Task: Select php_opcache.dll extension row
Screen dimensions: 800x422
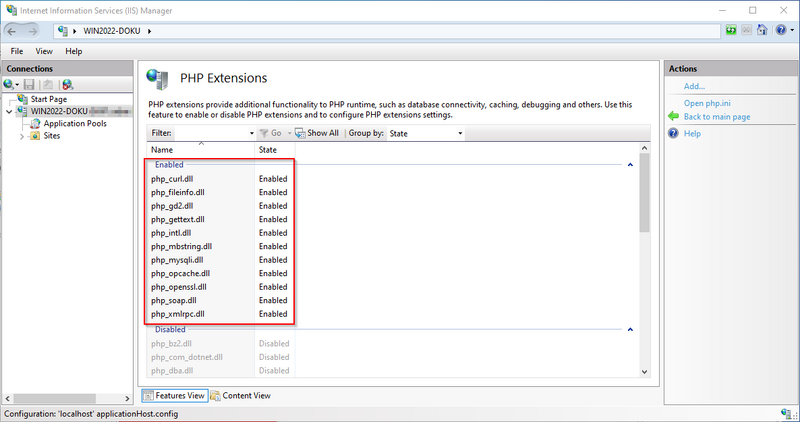Action: pyautogui.click(x=220, y=274)
